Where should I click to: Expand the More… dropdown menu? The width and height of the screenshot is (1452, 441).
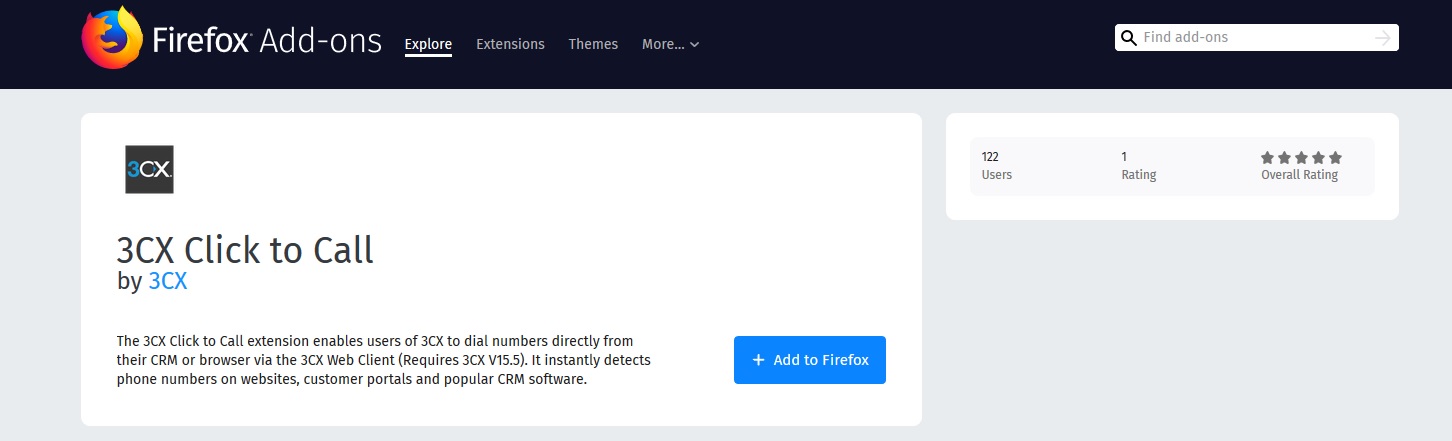670,44
